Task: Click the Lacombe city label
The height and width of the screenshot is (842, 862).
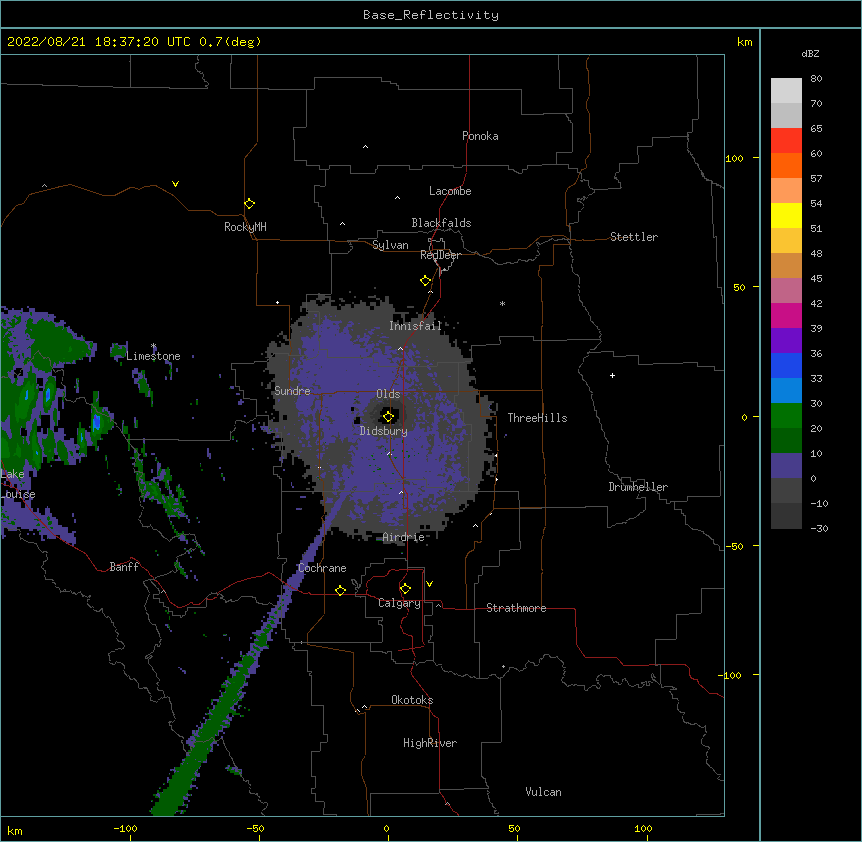Action: [450, 191]
